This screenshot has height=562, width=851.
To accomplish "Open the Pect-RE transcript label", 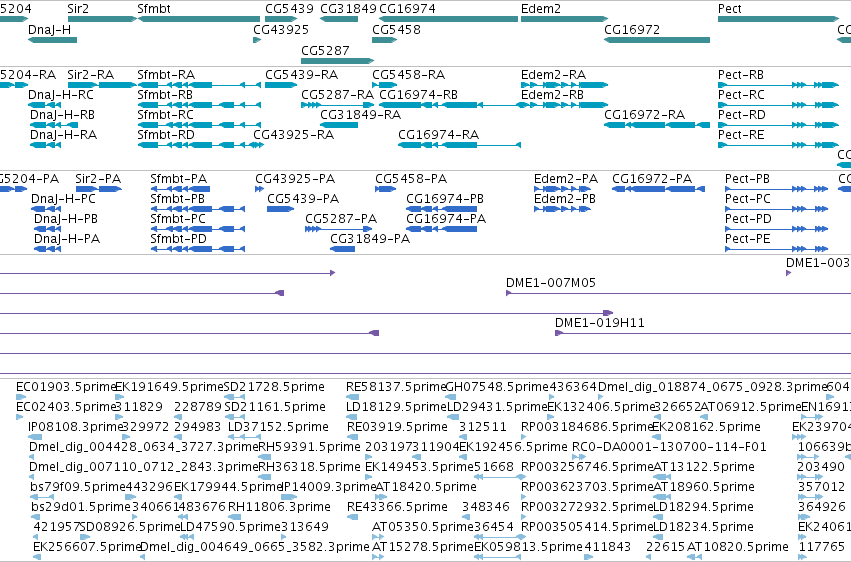I will click(x=741, y=135).
